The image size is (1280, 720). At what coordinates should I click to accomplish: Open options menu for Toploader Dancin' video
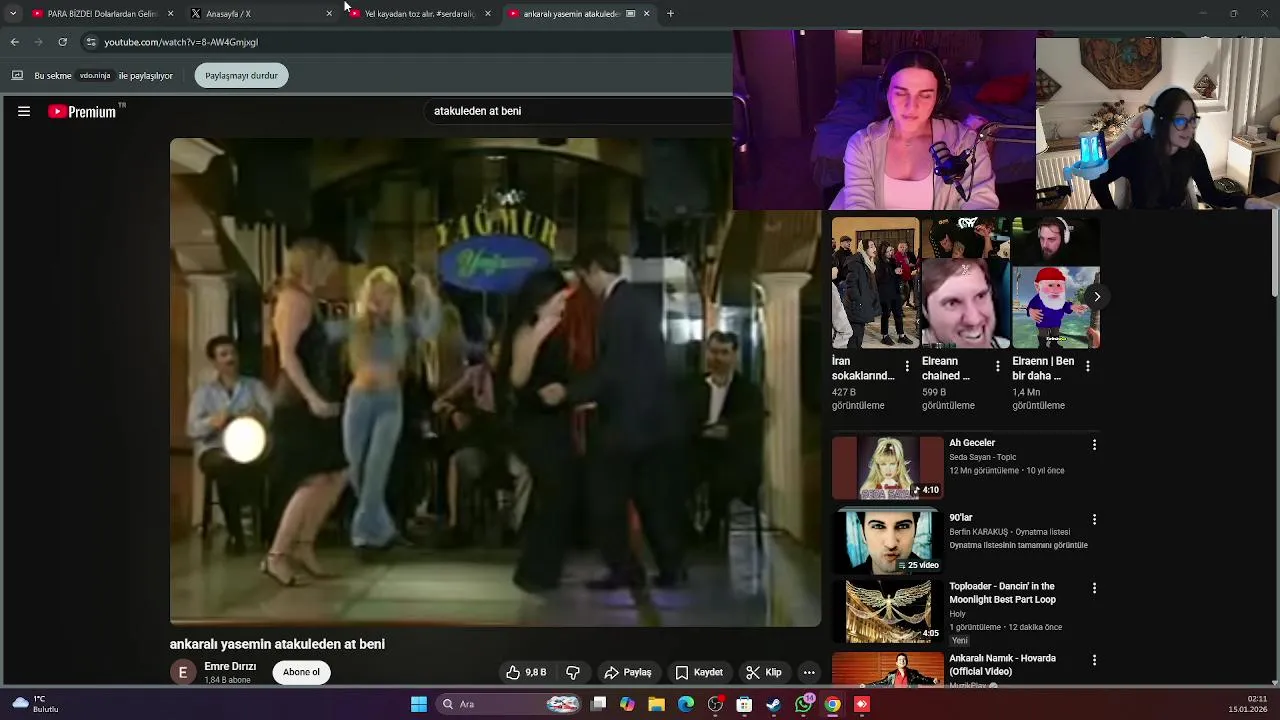pyautogui.click(x=1094, y=588)
